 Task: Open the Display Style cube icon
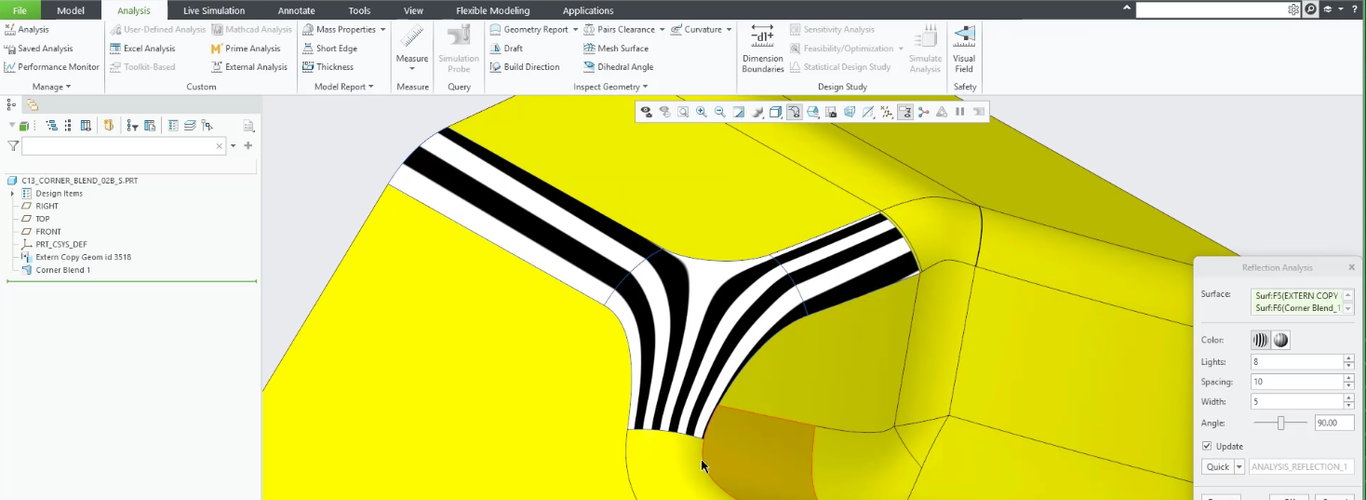tap(775, 112)
